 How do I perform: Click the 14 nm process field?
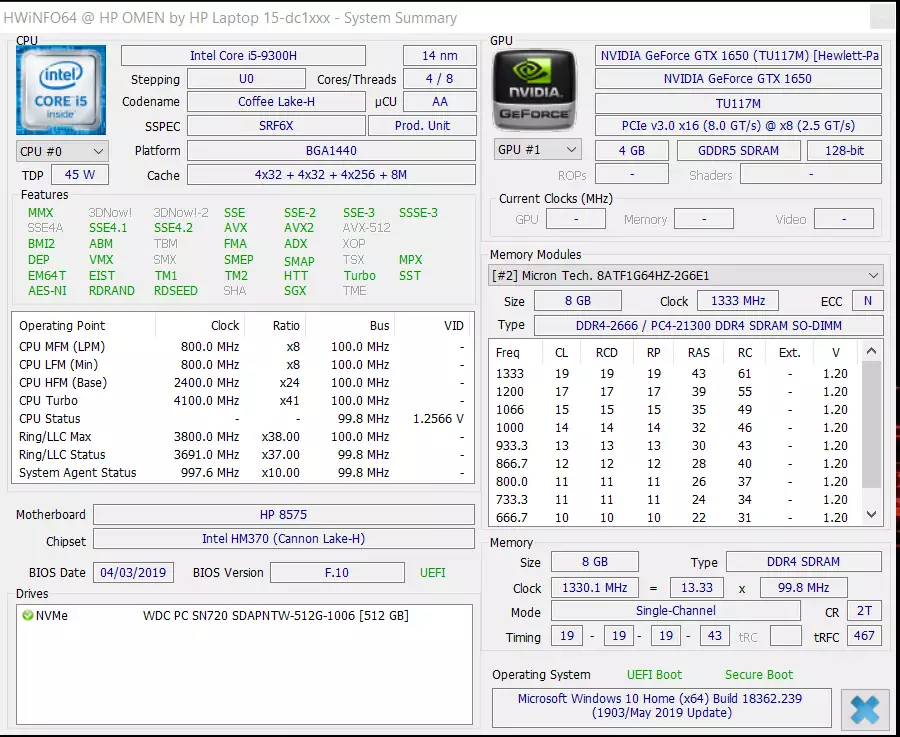[x=440, y=56]
